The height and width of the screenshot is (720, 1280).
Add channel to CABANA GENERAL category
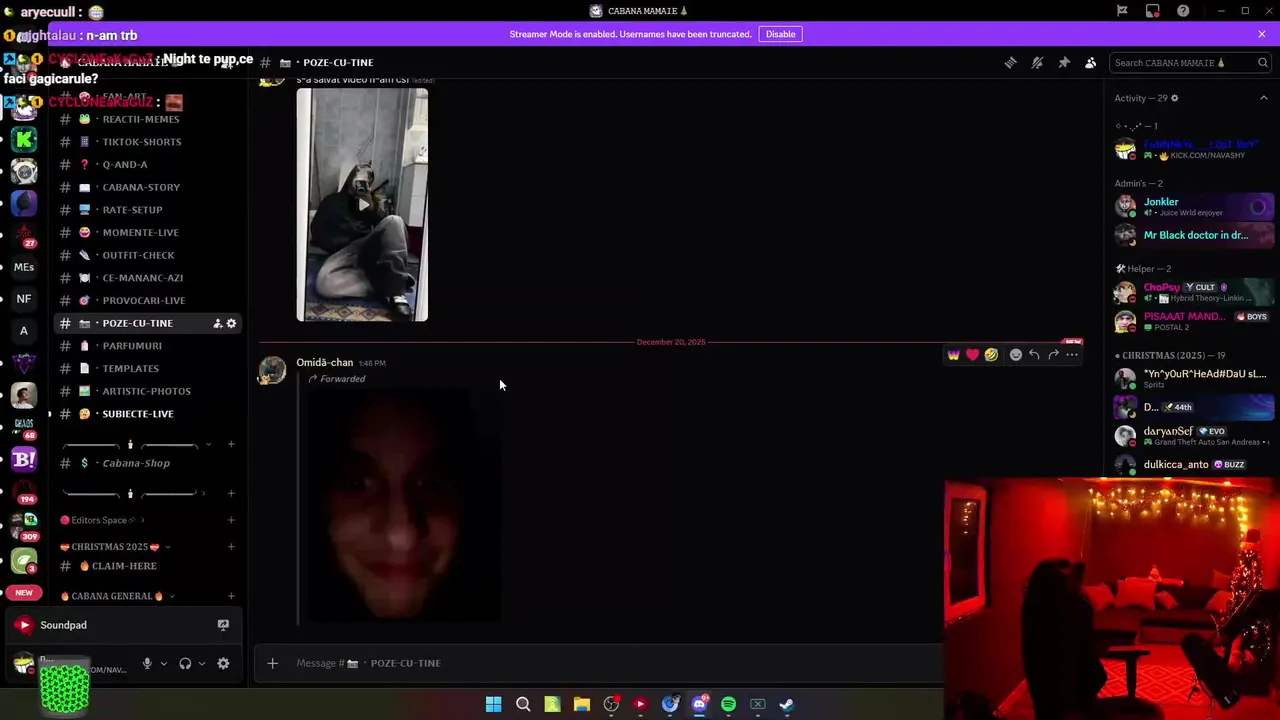coord(231,596)
